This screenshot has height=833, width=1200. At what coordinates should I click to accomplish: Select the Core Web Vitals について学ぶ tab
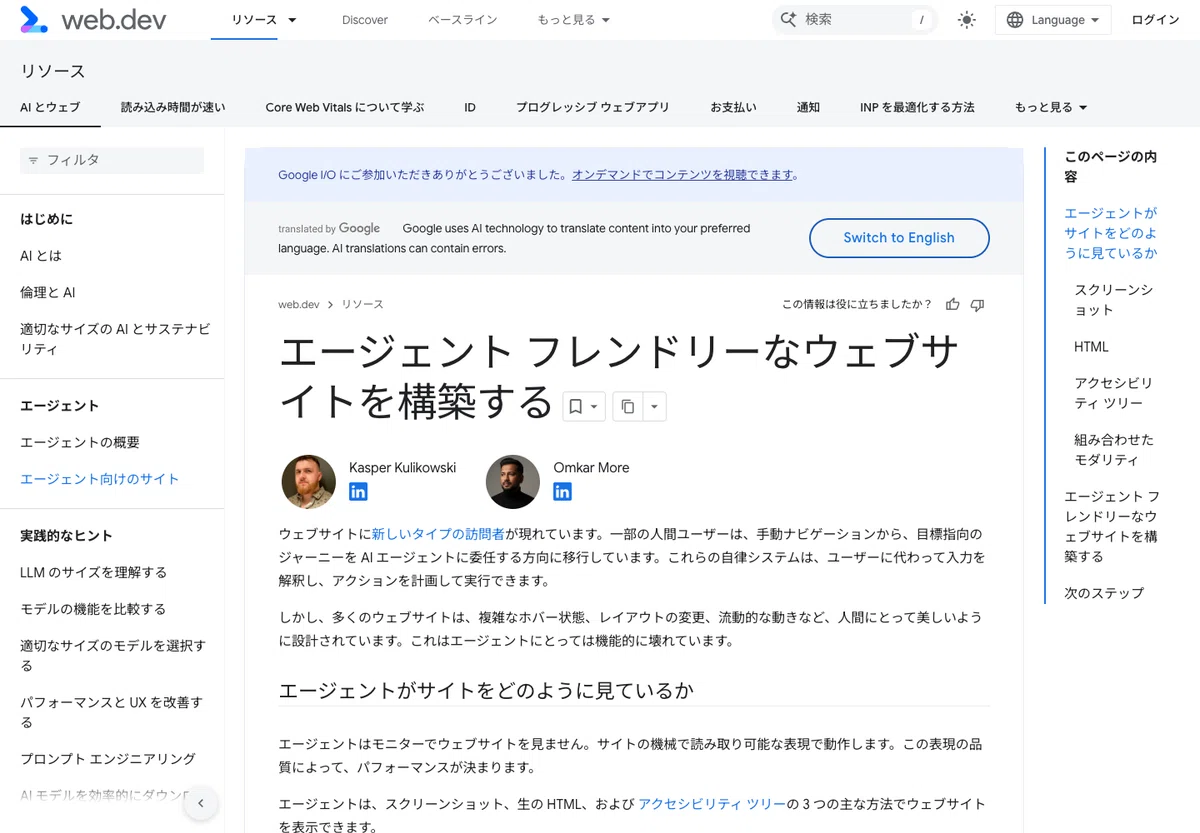click(345, 107)
